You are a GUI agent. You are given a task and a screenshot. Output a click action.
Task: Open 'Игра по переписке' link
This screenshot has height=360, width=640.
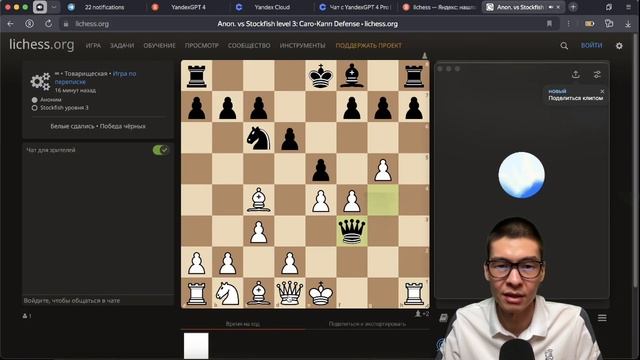click(96, 78)
